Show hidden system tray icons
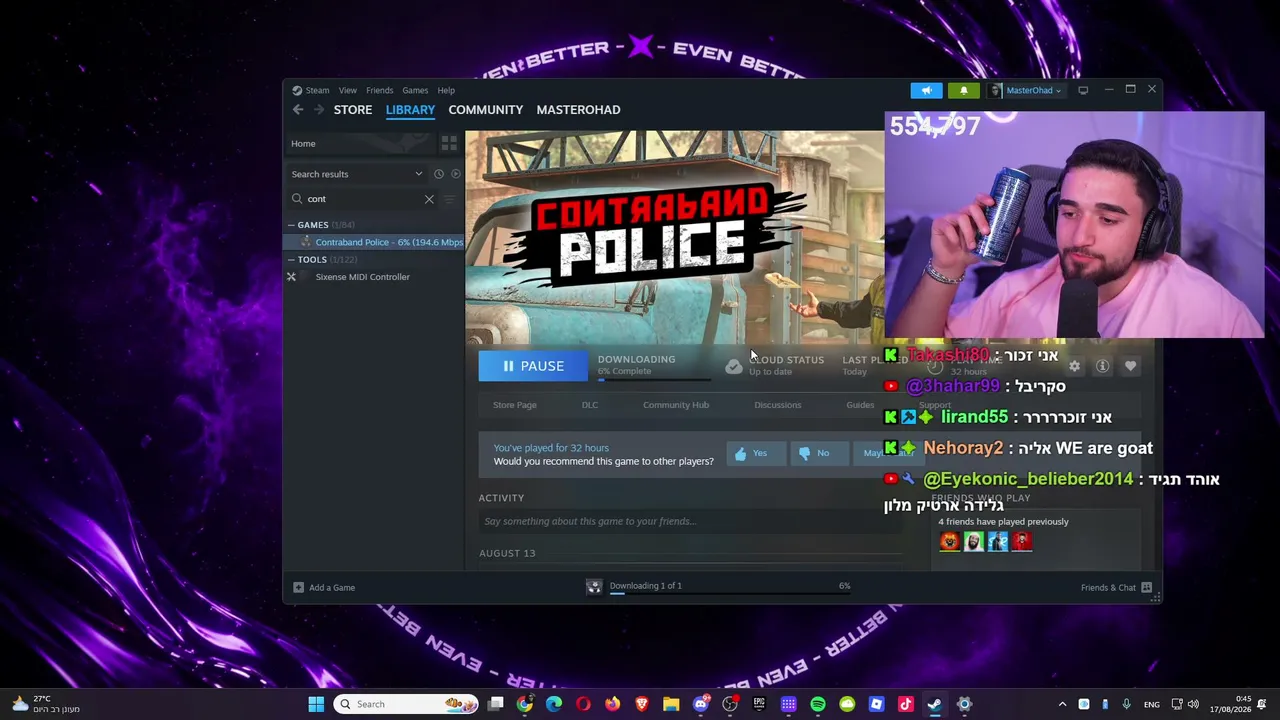1280x720 pixels. (x=1062, y=704)
